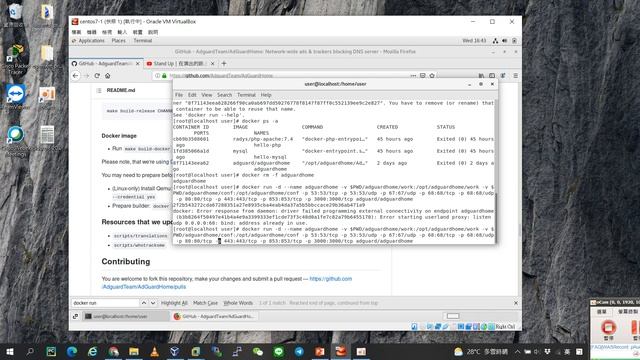Viewport: 640px width, 360px height.
Task: Open Firefox hamburger menu
Action: 516,76
